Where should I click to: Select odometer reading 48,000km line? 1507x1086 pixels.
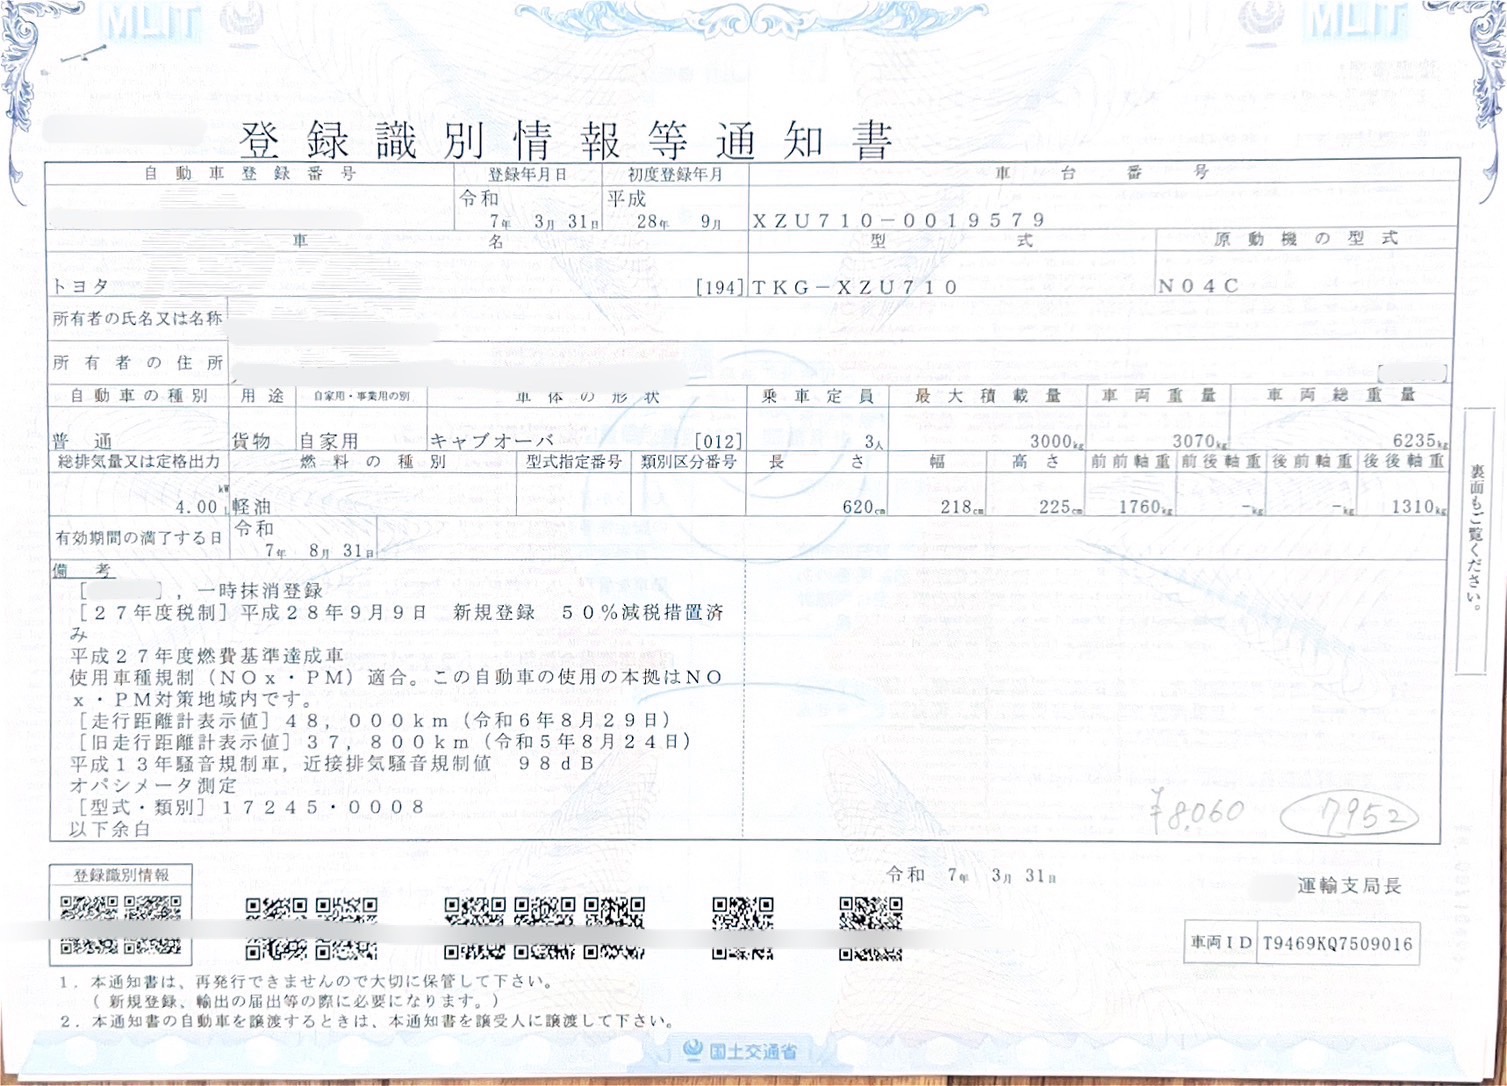[x=375, y=721]
